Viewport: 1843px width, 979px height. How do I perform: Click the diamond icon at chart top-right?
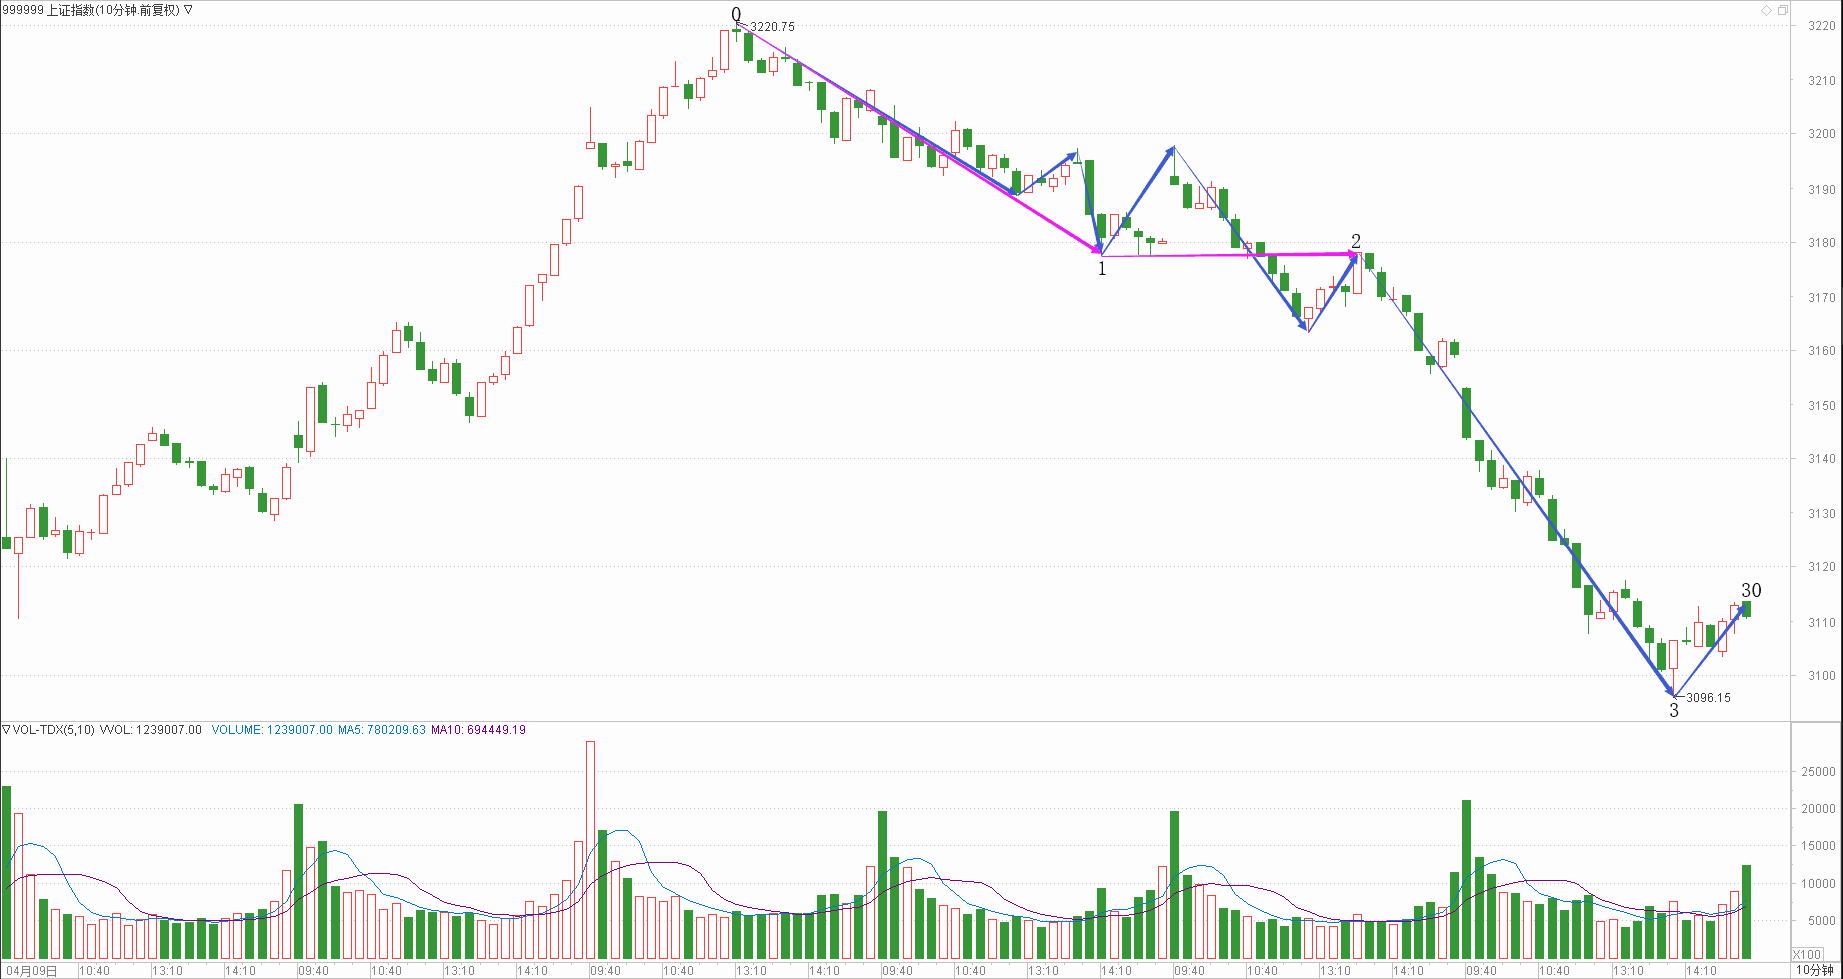1766,10
